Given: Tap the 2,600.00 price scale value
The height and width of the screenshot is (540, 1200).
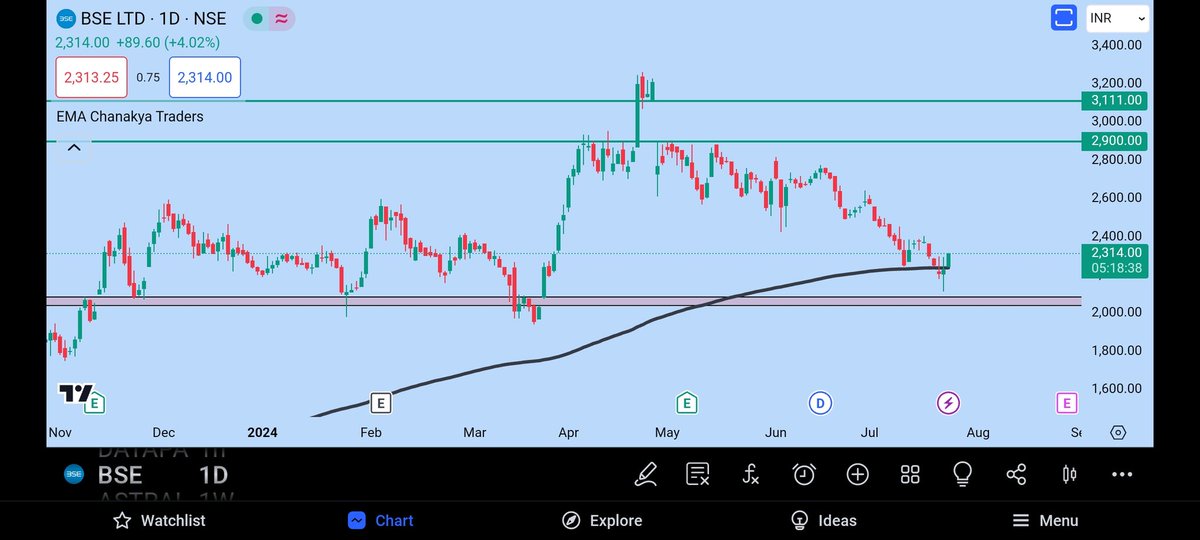Looking at the screenshot, I should pos(1117,197).
